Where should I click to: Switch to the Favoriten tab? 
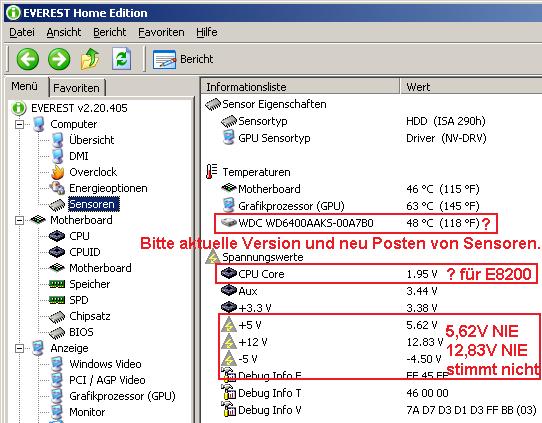coord(76,88)
